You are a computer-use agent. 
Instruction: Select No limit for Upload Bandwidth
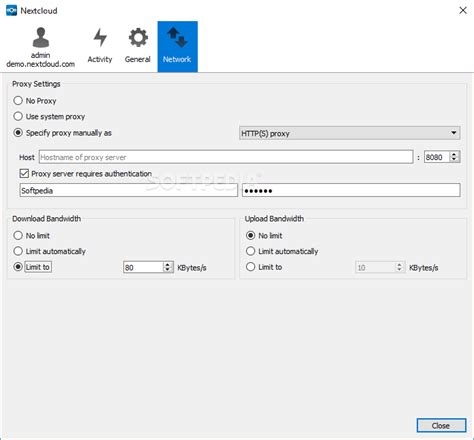coord(264,235)
